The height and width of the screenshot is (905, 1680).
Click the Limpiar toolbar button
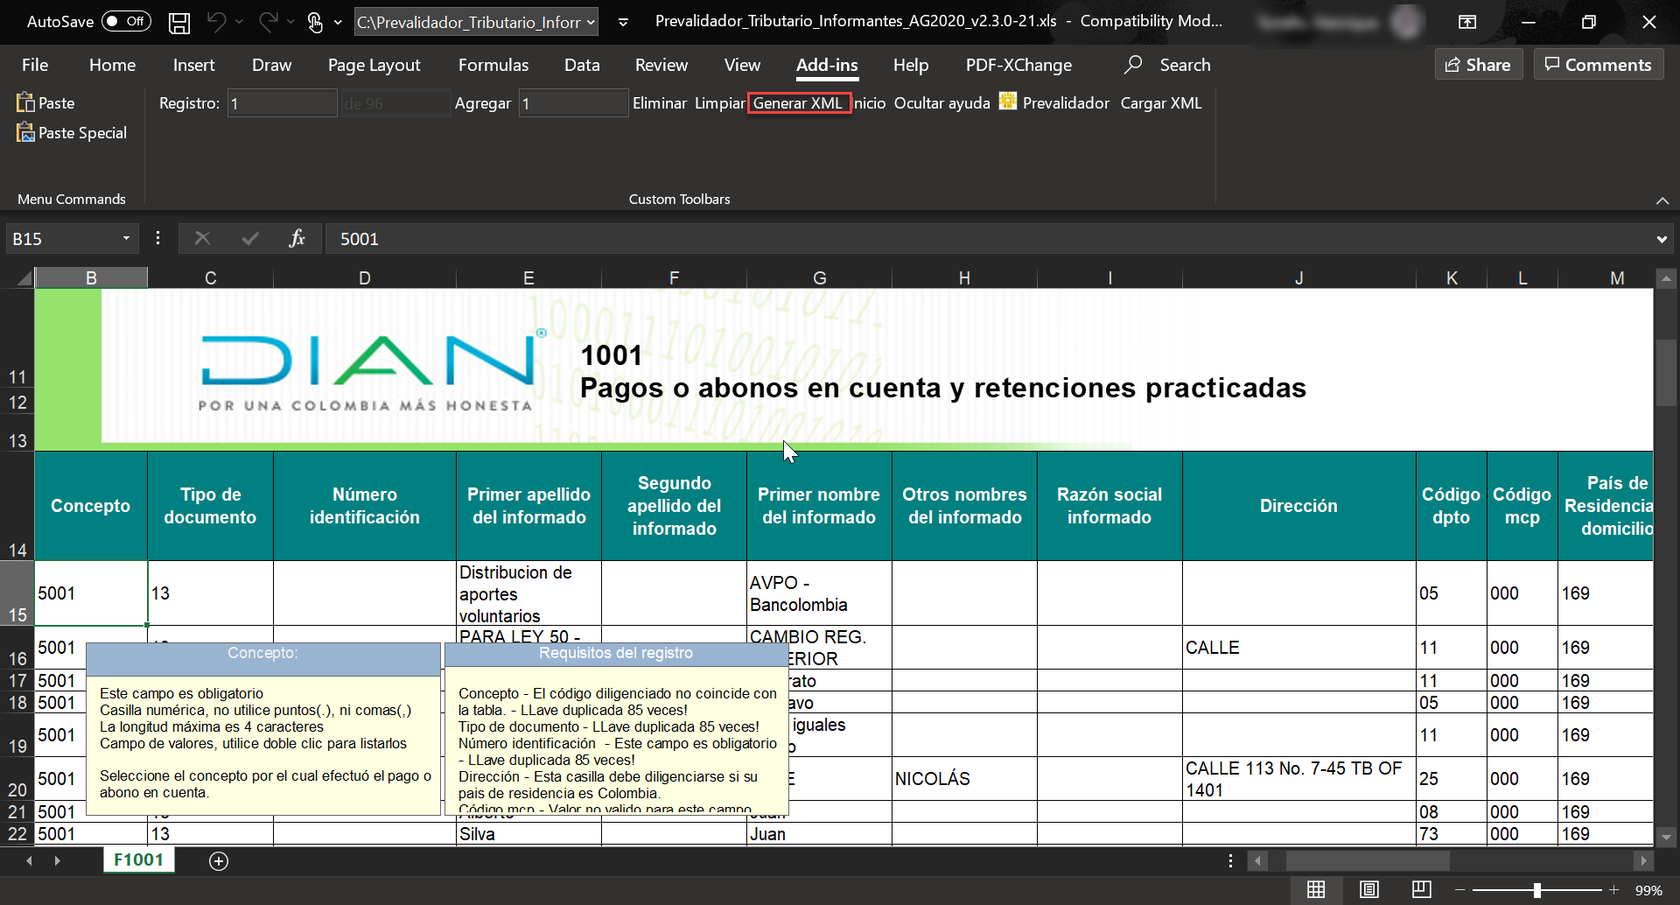(x=720, y=103)
